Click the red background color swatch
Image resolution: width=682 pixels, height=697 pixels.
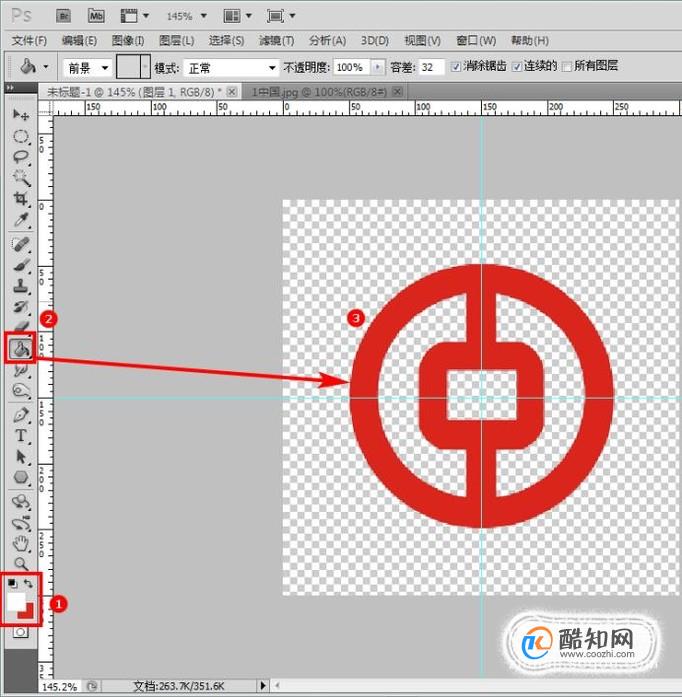(28, 613)
